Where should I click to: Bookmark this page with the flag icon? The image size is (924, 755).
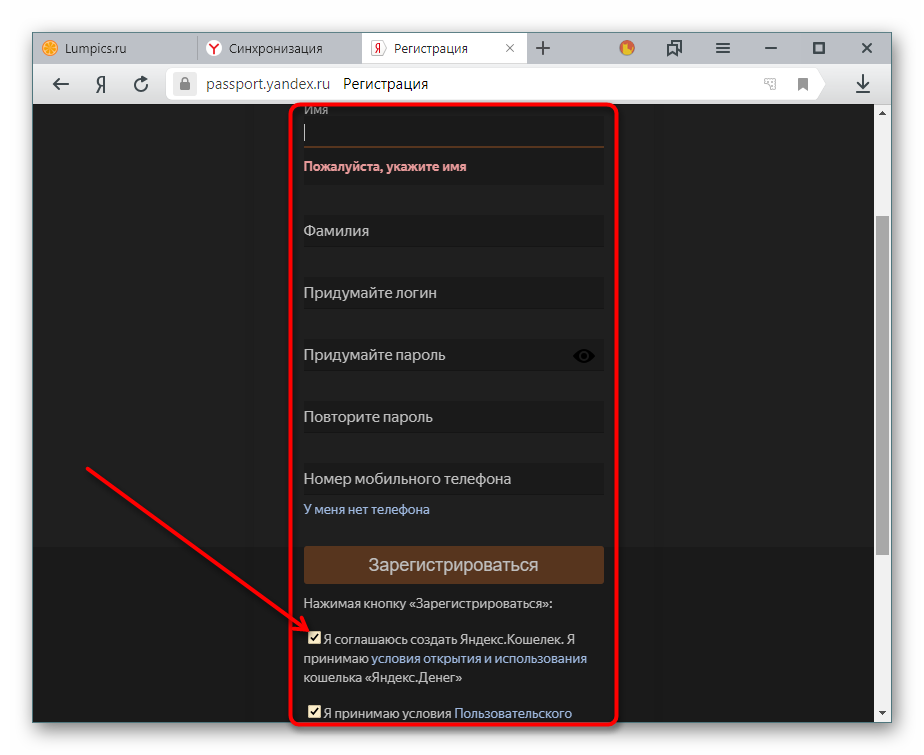point(802,85)
